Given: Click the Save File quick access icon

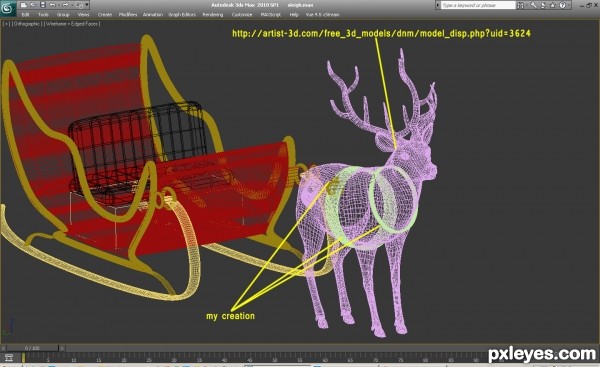Looking at the screenshot, I should click(x=43, y=5).
